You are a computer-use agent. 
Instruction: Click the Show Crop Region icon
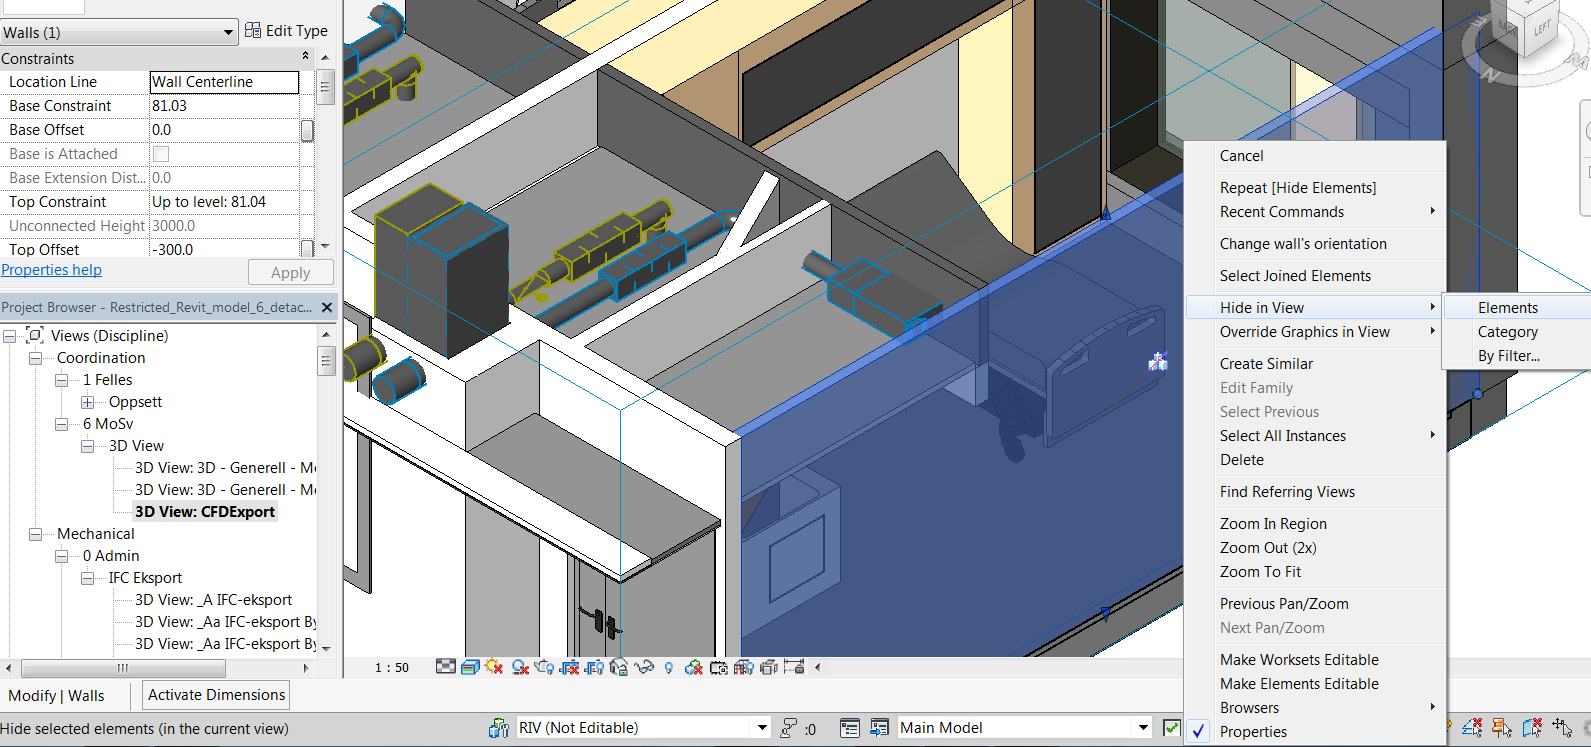pyautogui.click(x=594, y=667)
